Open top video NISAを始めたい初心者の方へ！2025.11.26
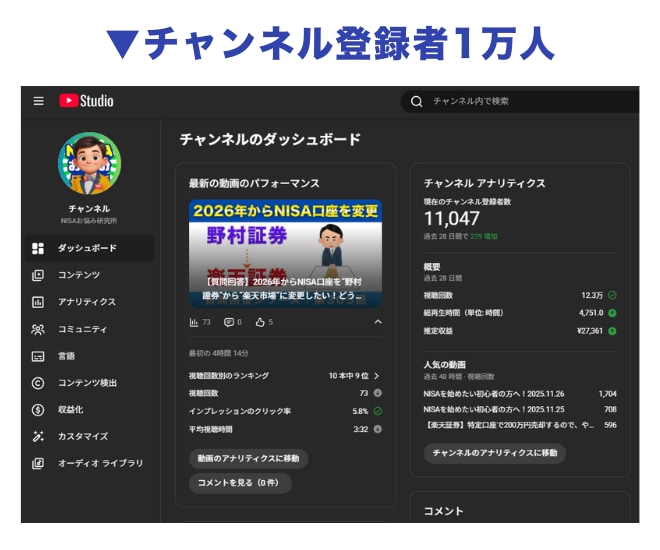The image size is (660, 550). click(x=494, y=394)
